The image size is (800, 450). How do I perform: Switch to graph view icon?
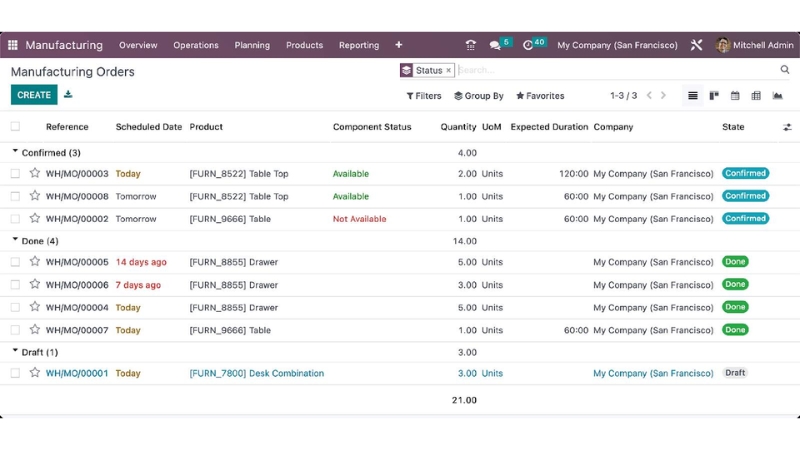point(777,96)
